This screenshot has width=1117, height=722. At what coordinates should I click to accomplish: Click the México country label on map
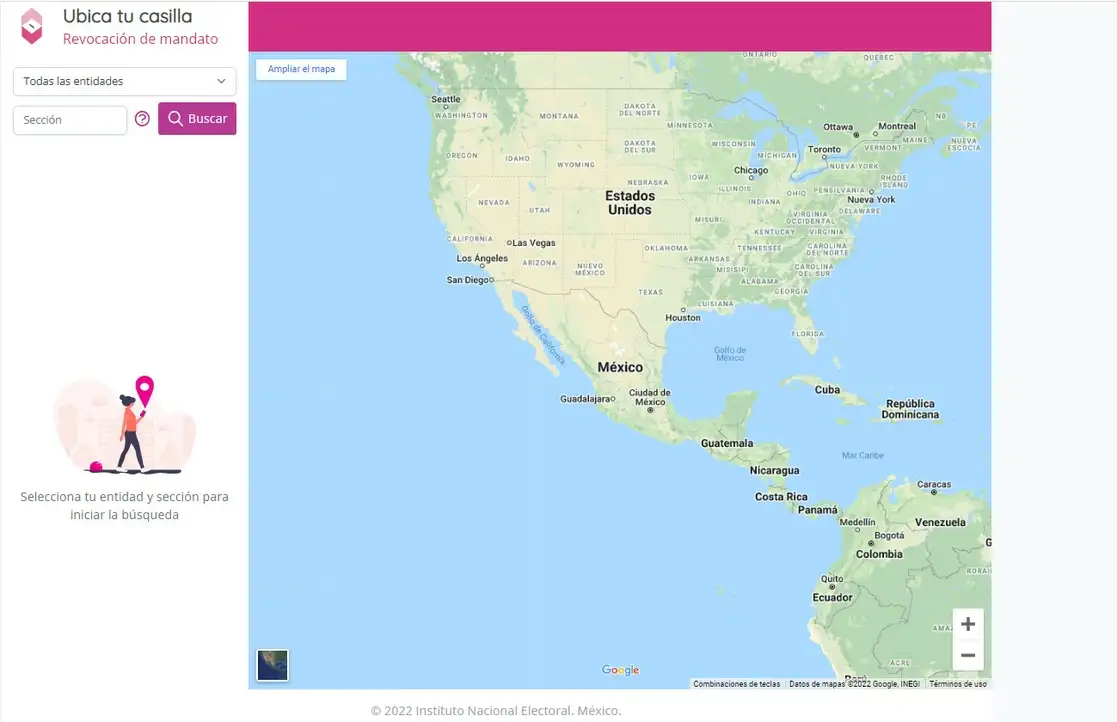(620, 367)
